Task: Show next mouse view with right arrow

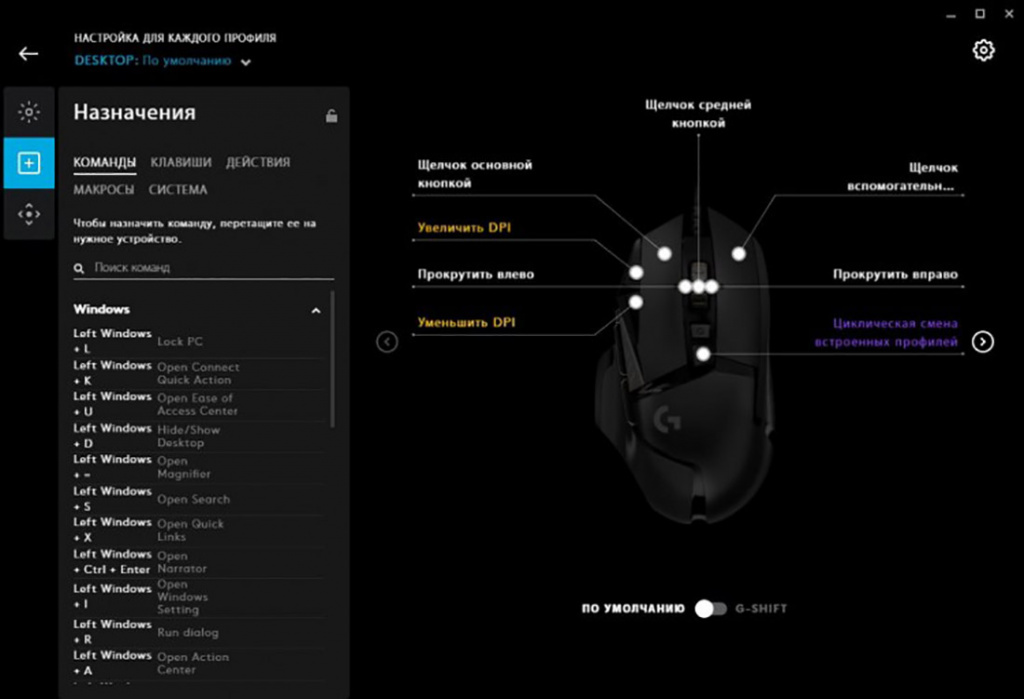Action: 984,342
